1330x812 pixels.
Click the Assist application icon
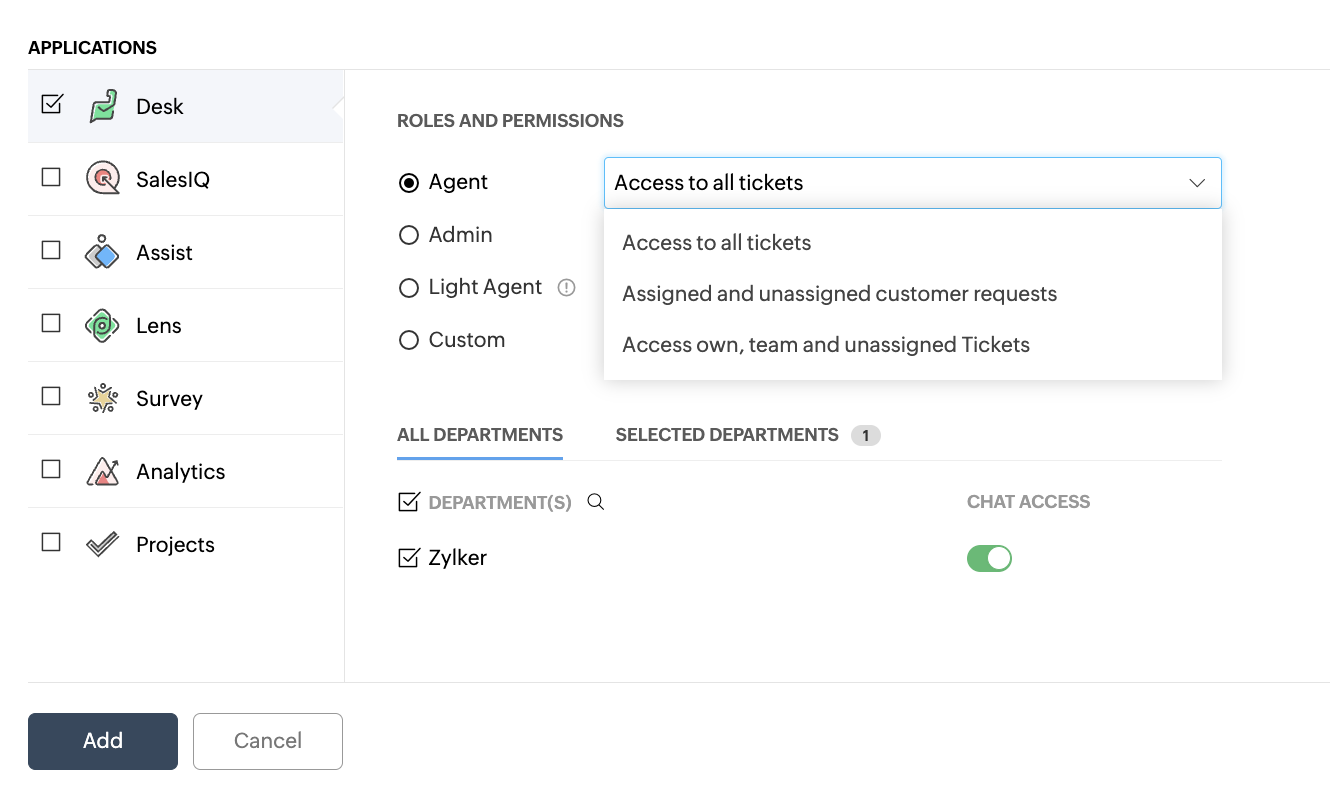(x=103, y=252)
